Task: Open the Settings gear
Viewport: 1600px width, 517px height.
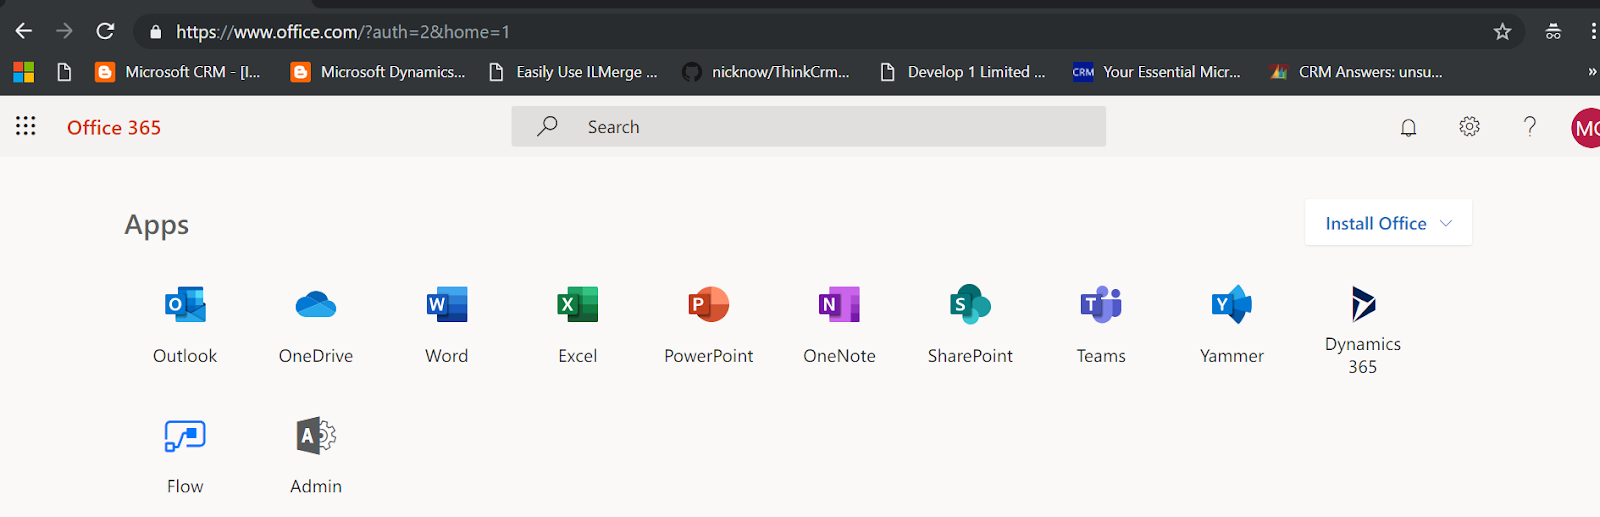Action: pos(1469,127)
